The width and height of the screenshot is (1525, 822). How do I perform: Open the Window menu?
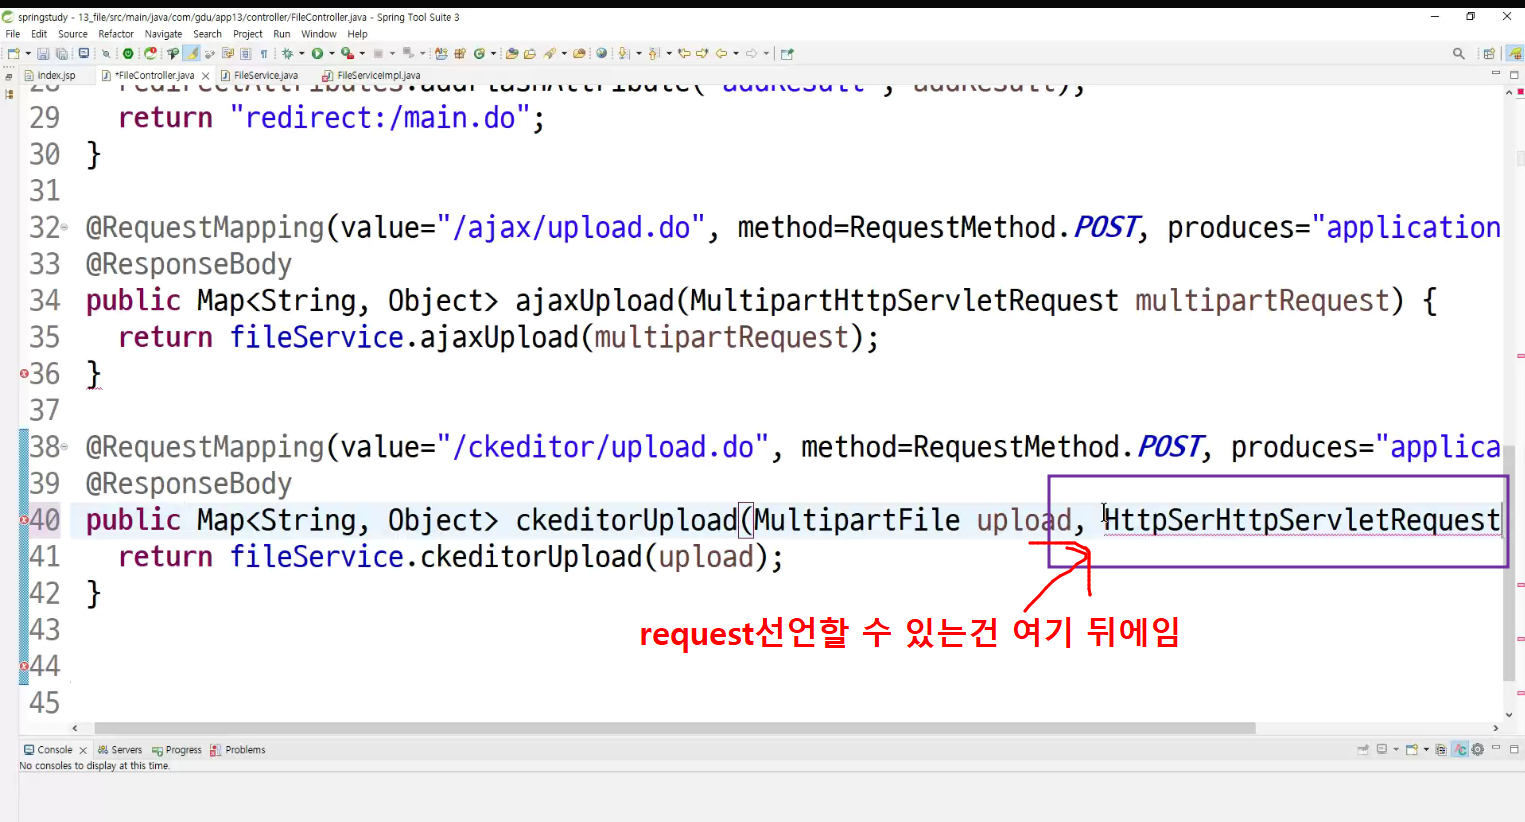point(319,34)
